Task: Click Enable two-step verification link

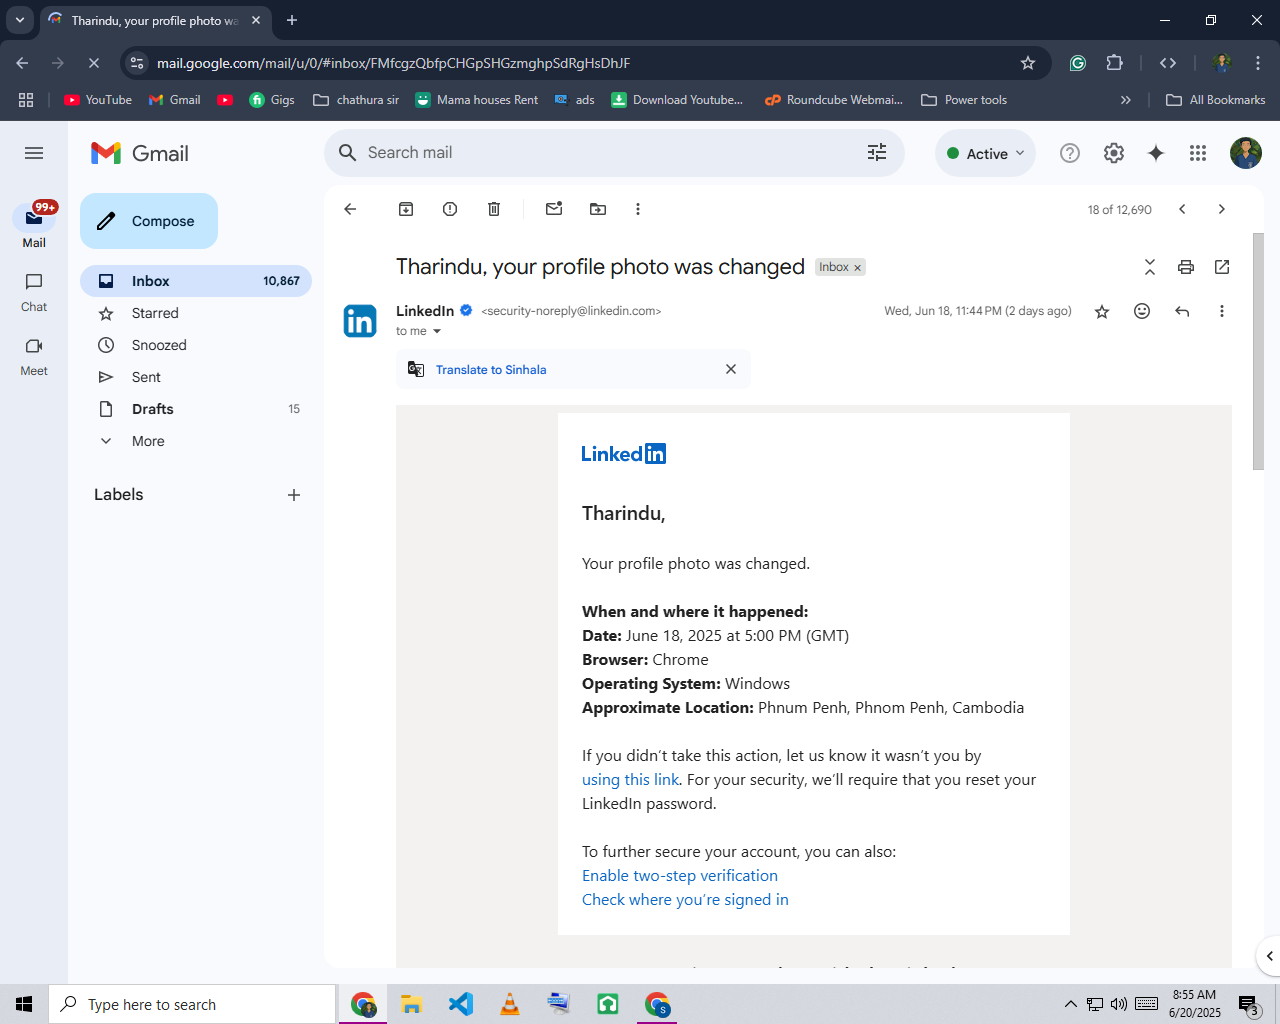Action: point(680,876)
